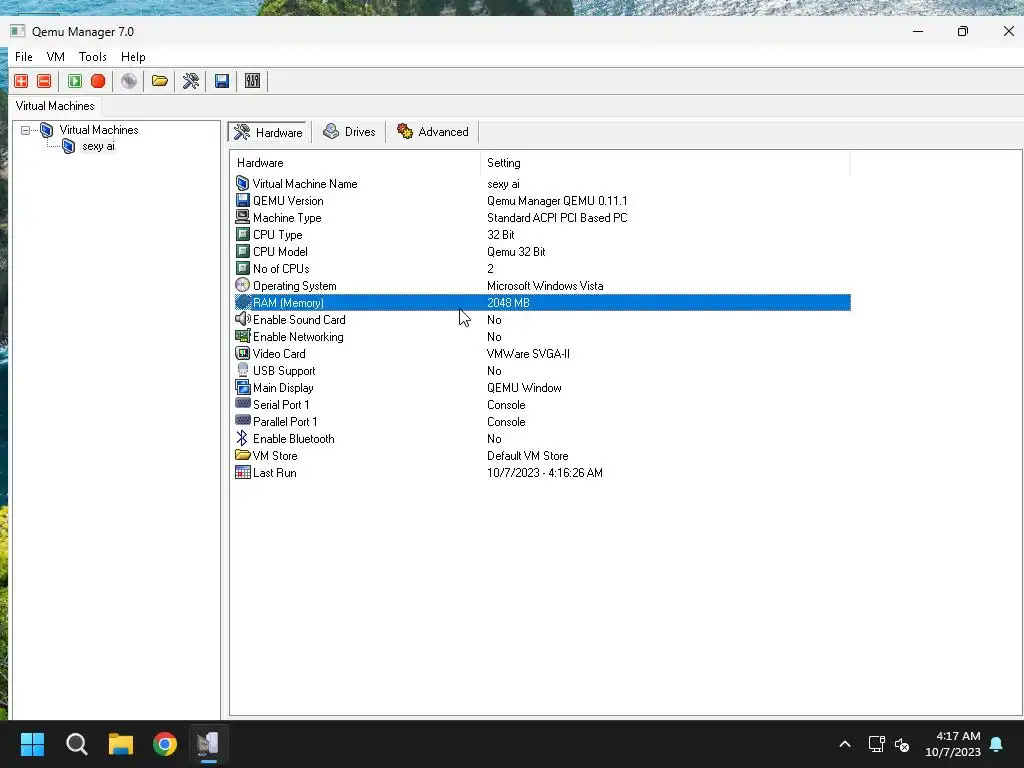Open the VM menu
The height and width of the screenshot is (768, 1024).
point(56,57)
